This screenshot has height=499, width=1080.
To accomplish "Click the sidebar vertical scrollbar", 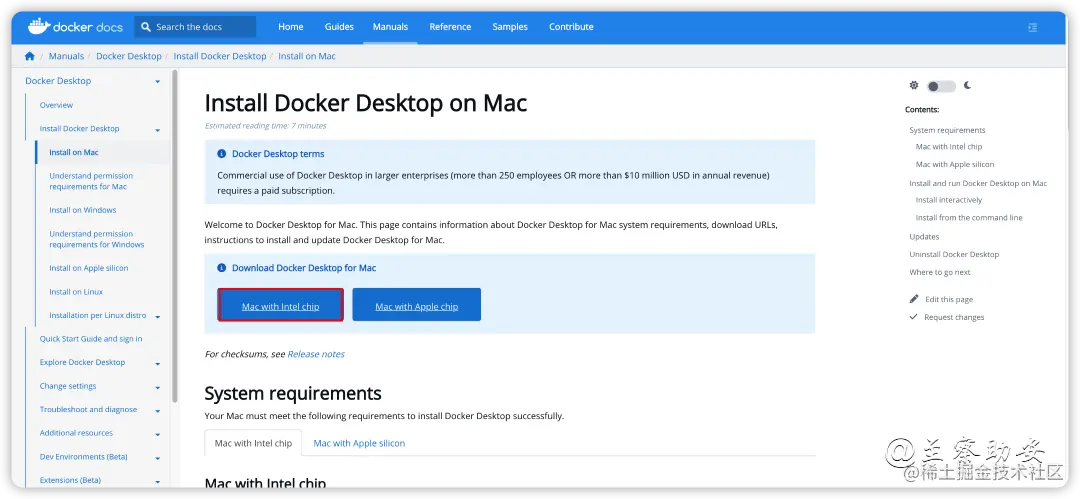I will coord(175,234).
